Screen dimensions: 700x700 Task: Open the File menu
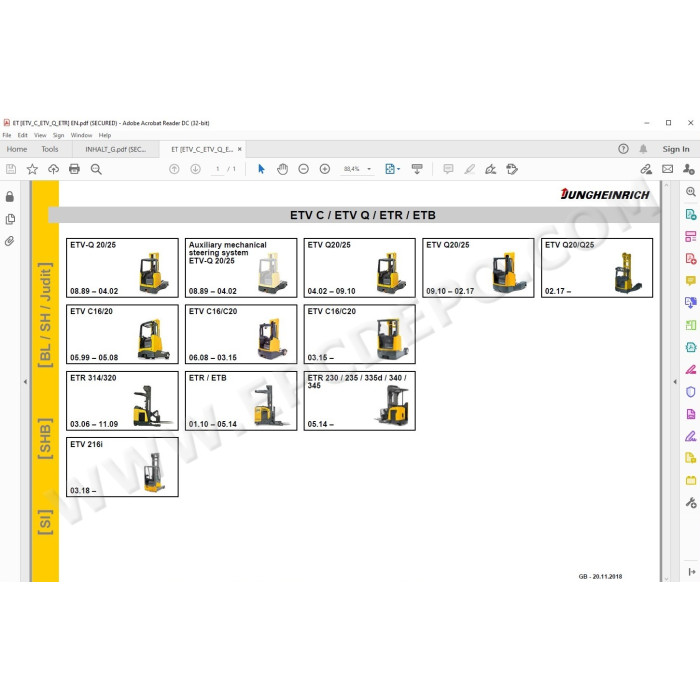click(7, 135)
